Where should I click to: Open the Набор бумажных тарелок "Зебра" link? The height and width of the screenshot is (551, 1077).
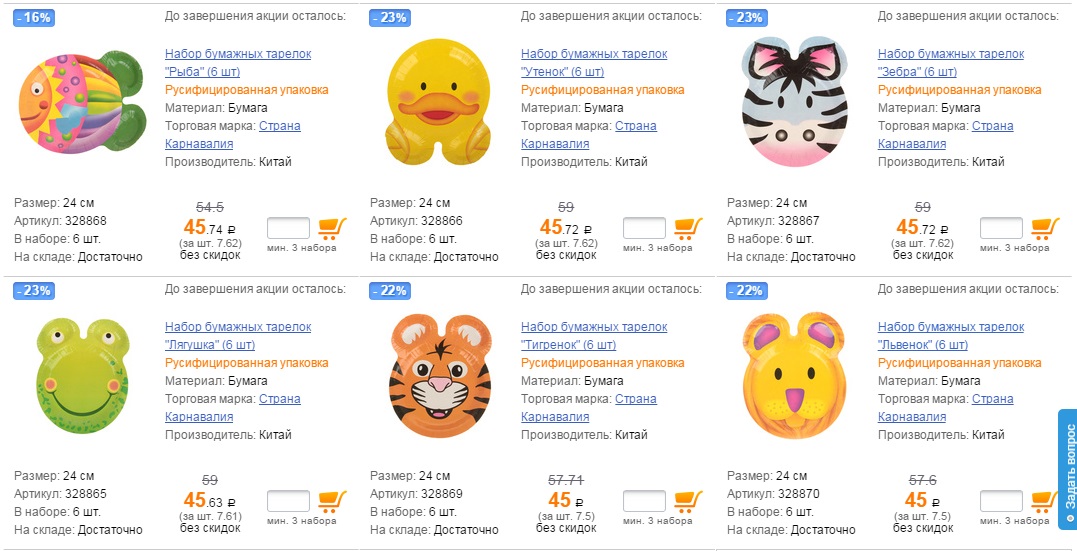point(951,63)
